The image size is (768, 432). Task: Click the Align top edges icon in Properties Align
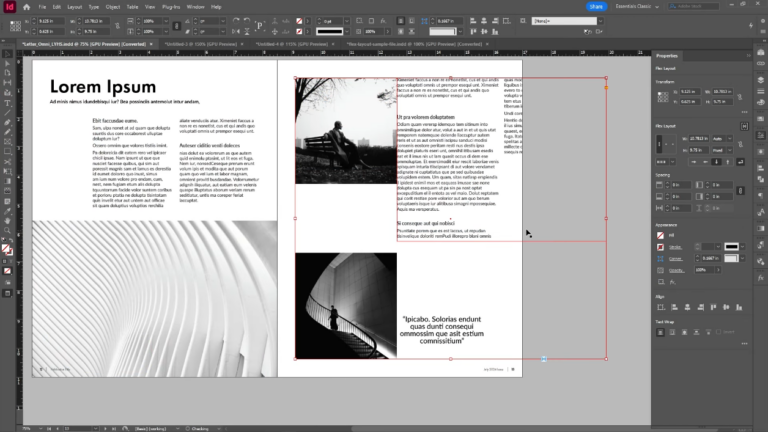click(x=713, y=307)
